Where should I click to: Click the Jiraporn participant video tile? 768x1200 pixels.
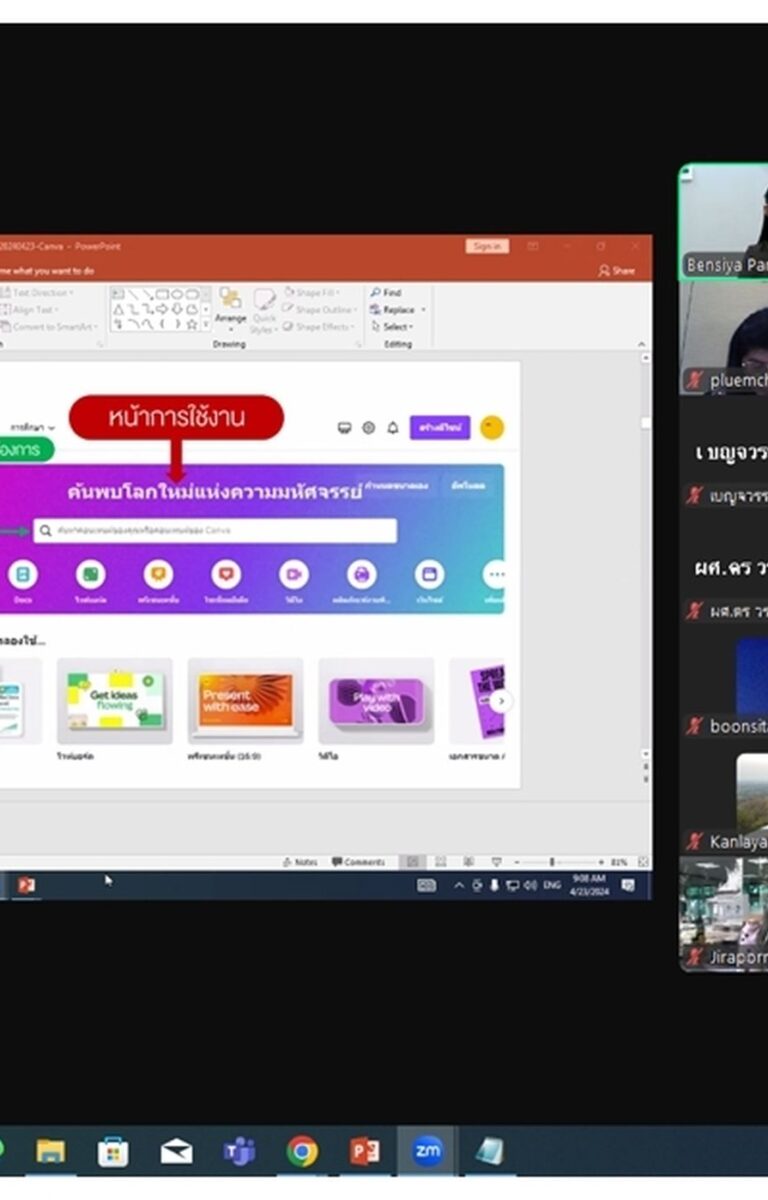(724, 914)
